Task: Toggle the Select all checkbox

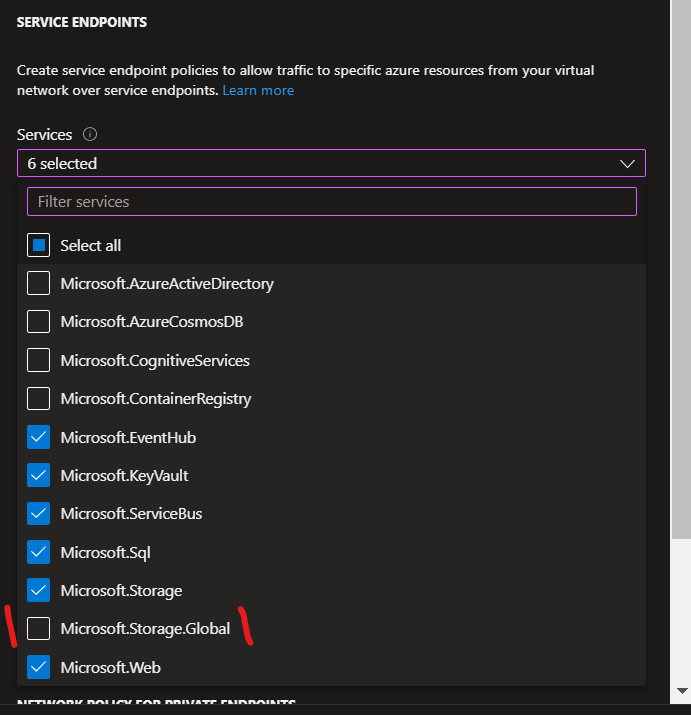Action: (x=38, y=245)
